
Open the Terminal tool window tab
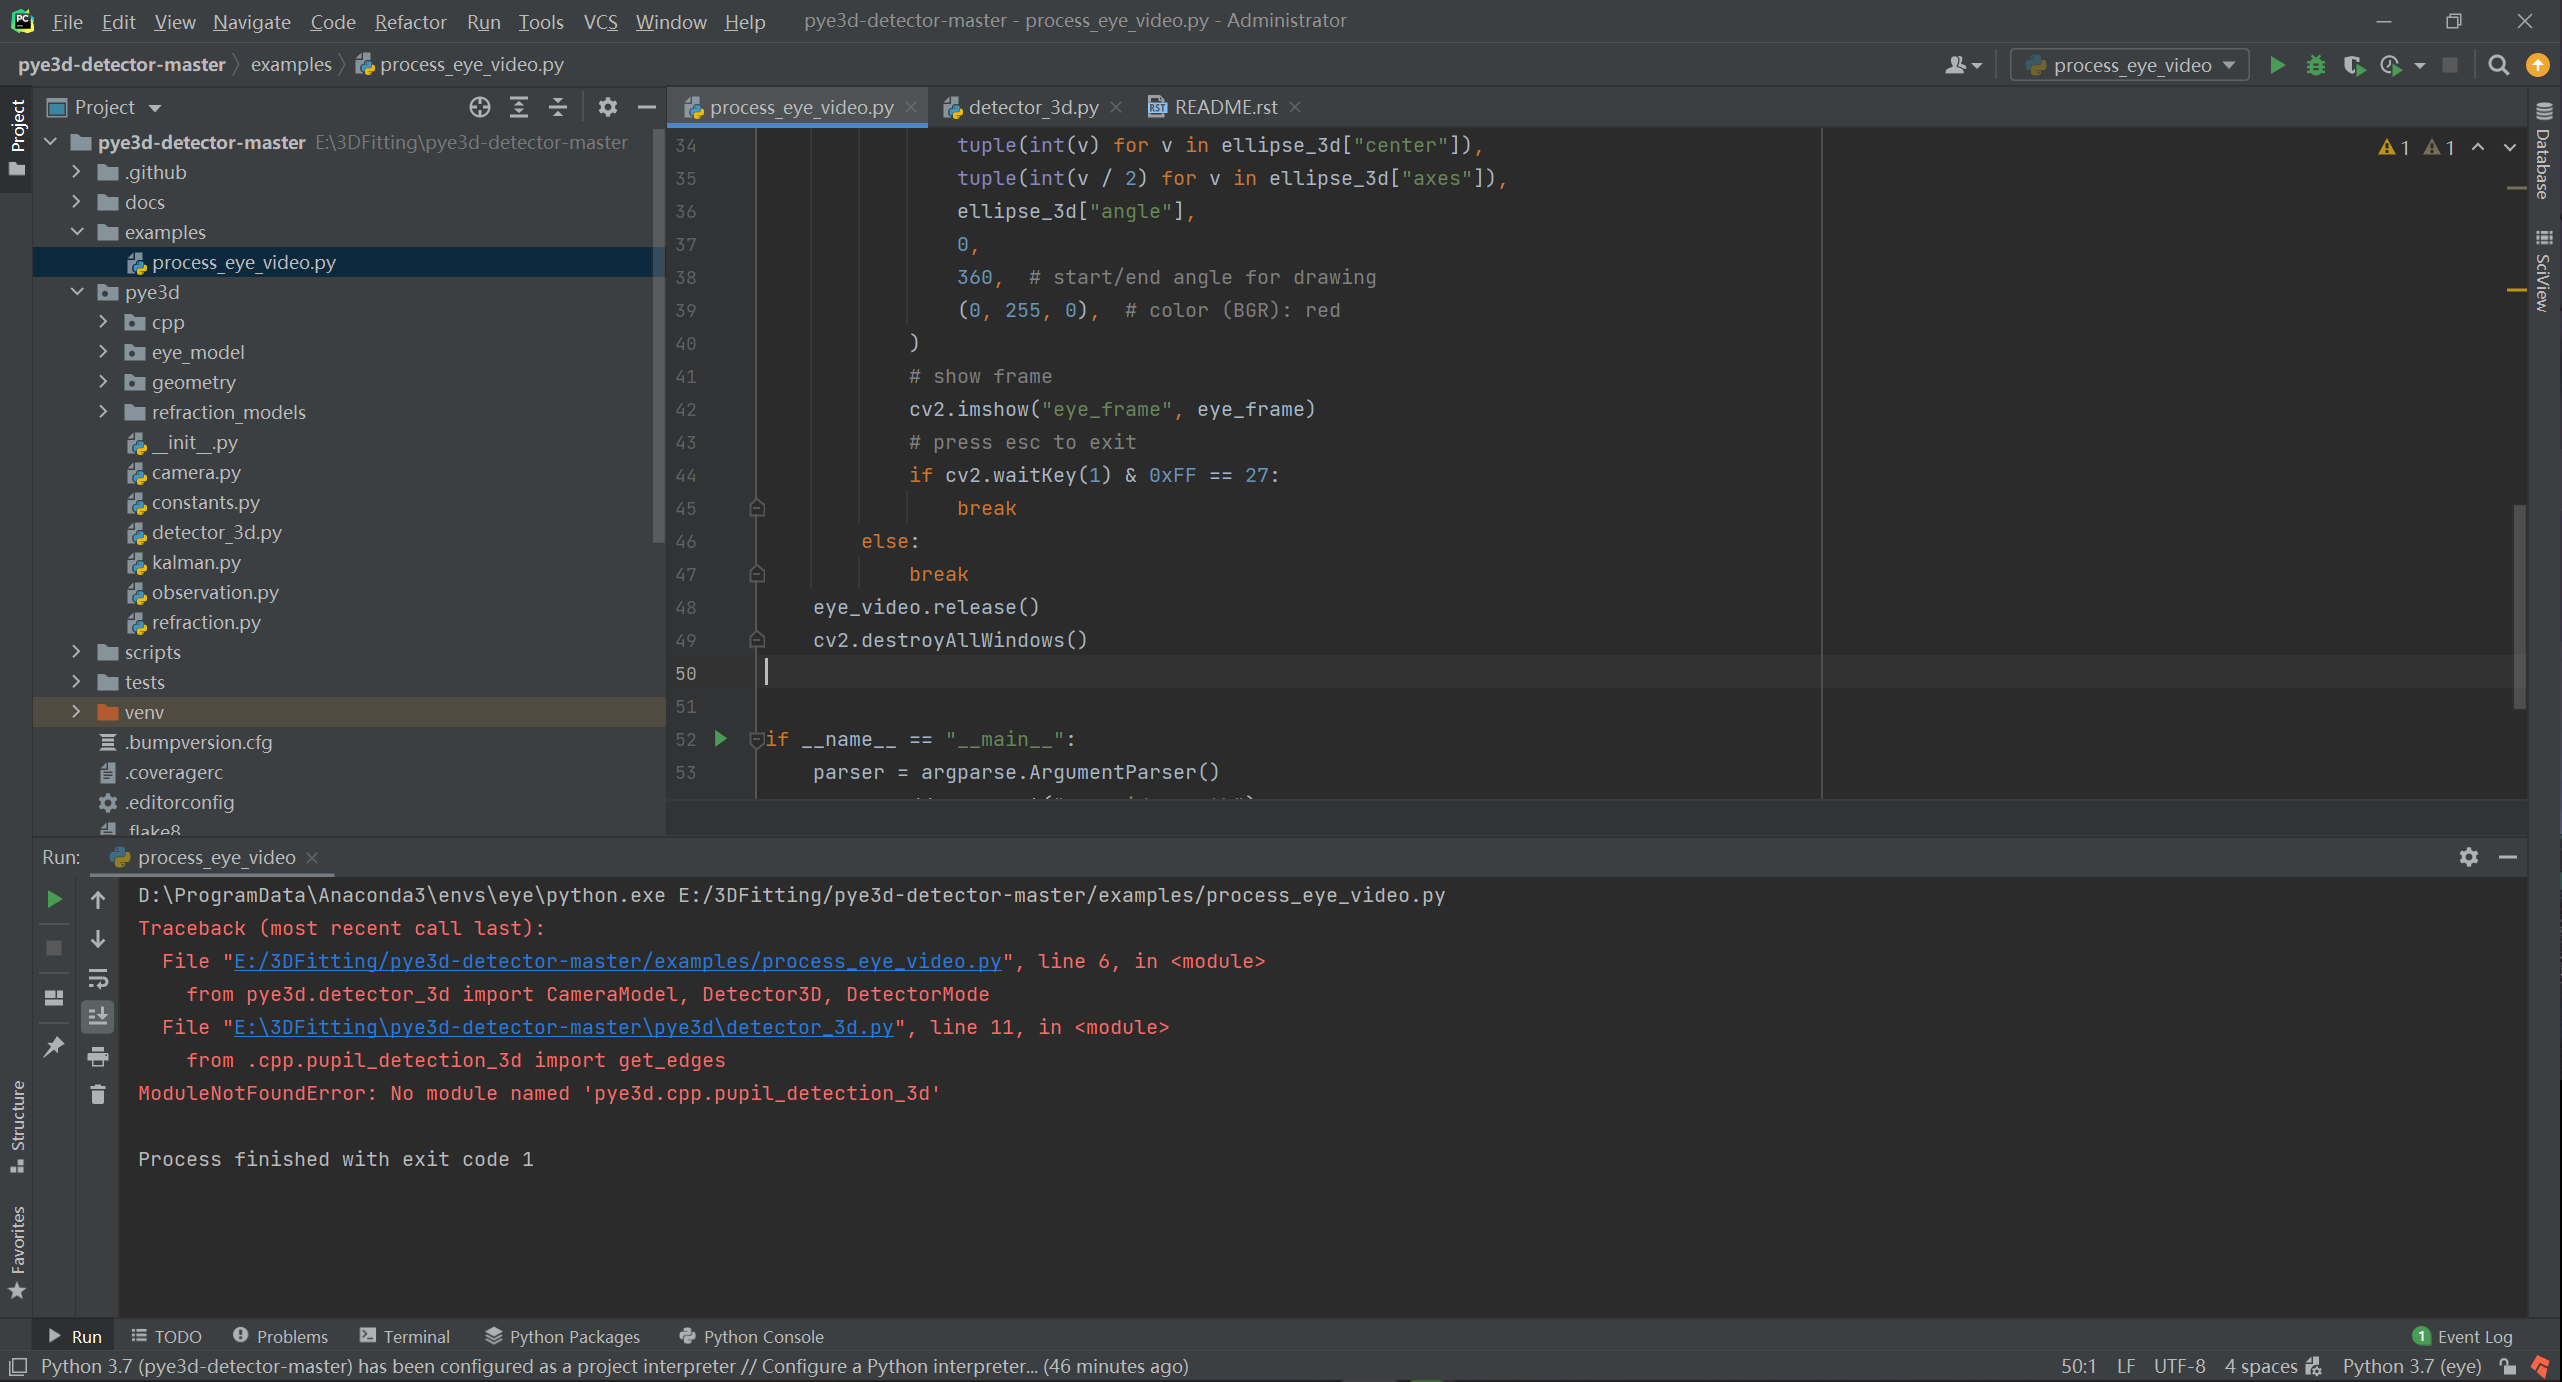point(405,1337)
